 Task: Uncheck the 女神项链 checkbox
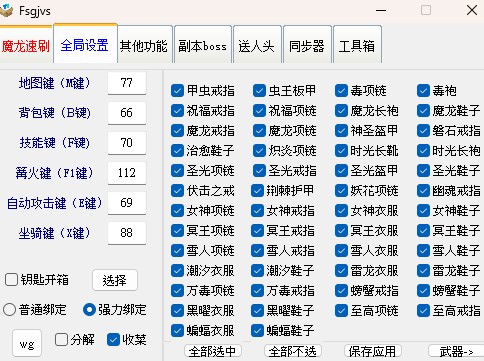(177, 211)
